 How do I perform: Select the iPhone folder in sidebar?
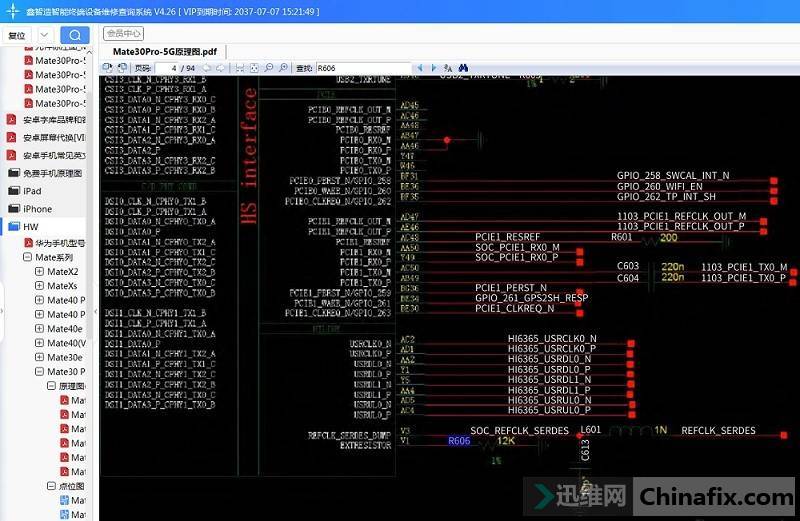(x=37, y=209)
